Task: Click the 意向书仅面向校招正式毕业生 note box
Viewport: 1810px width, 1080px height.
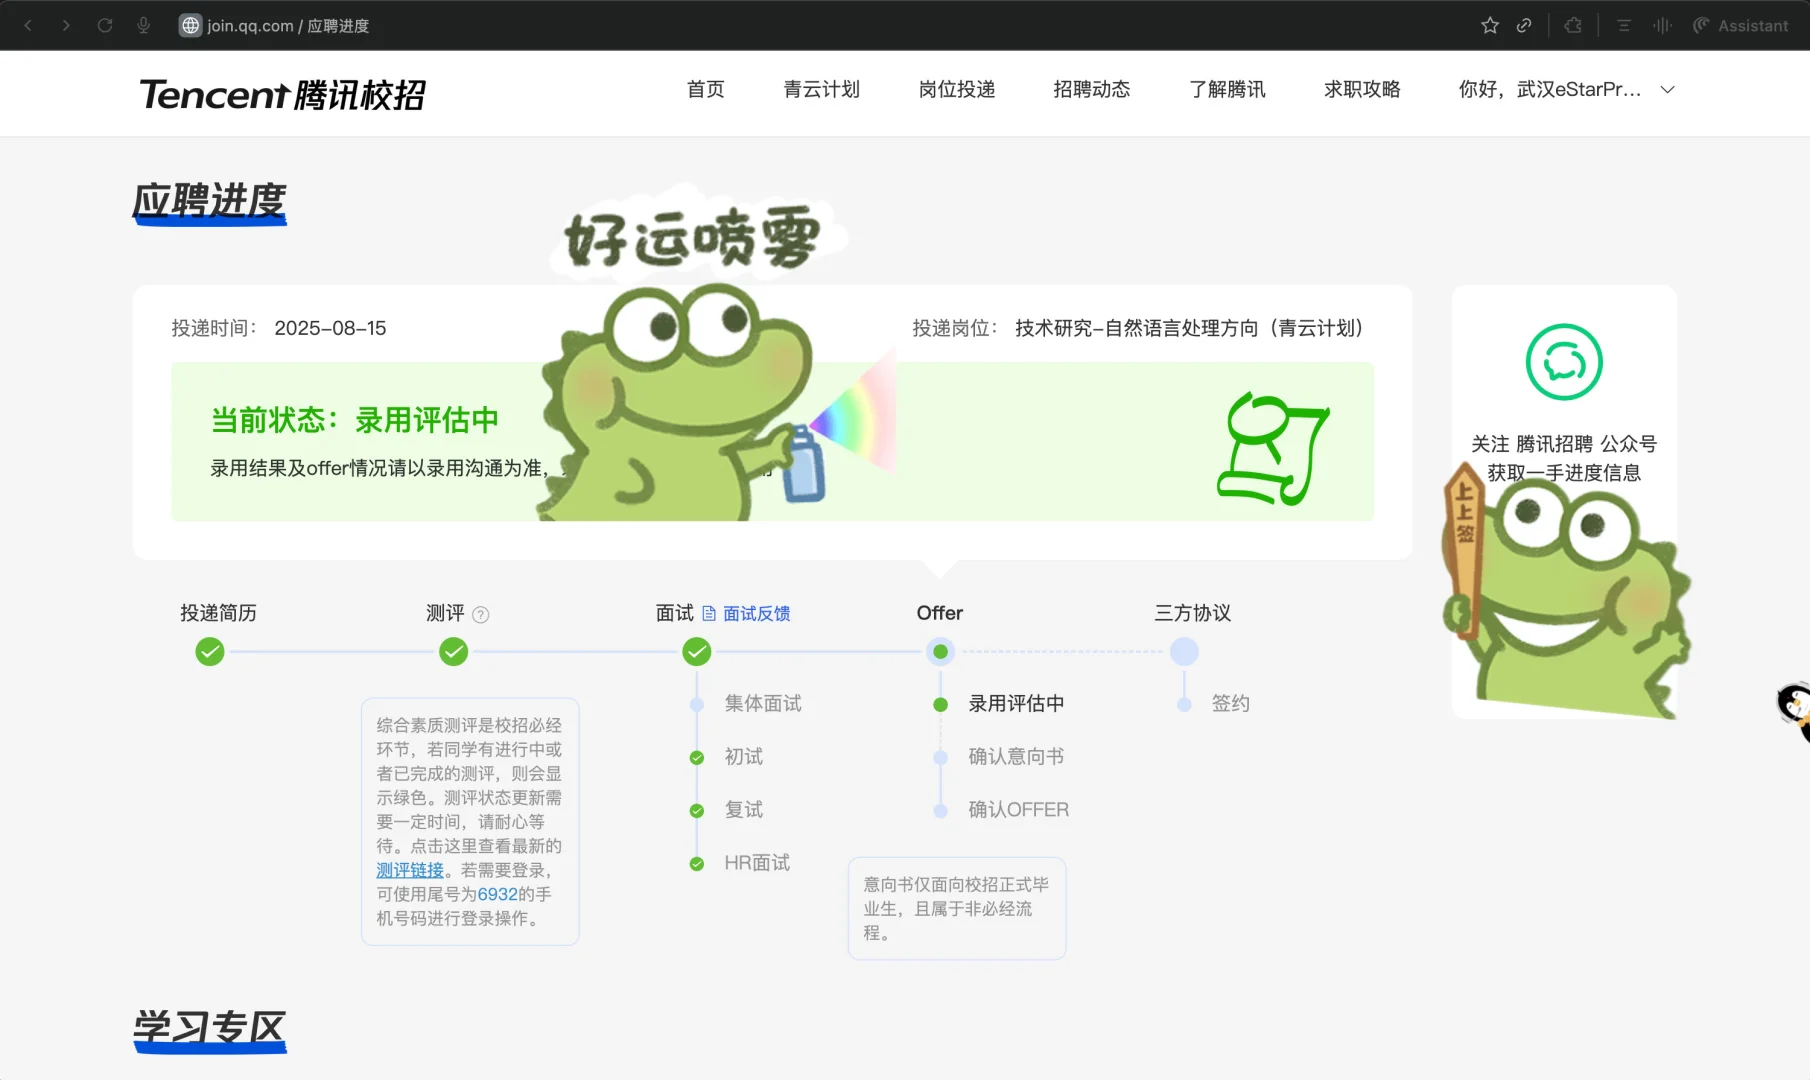Action: point(957,908)
